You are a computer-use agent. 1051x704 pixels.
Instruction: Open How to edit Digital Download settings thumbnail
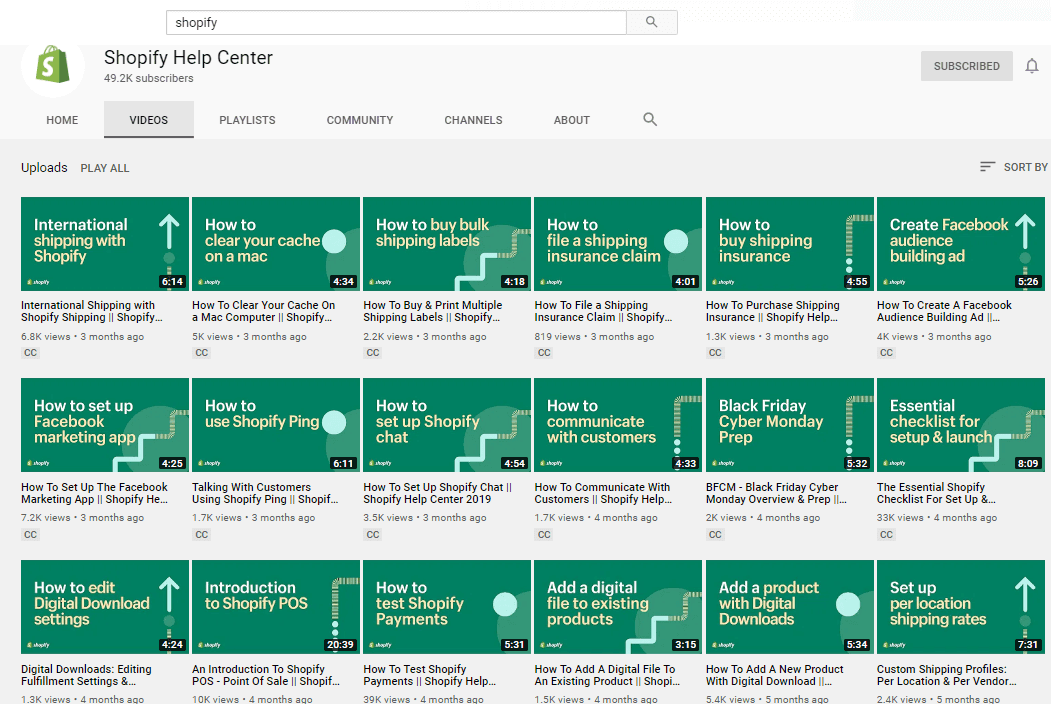(105, 607)
